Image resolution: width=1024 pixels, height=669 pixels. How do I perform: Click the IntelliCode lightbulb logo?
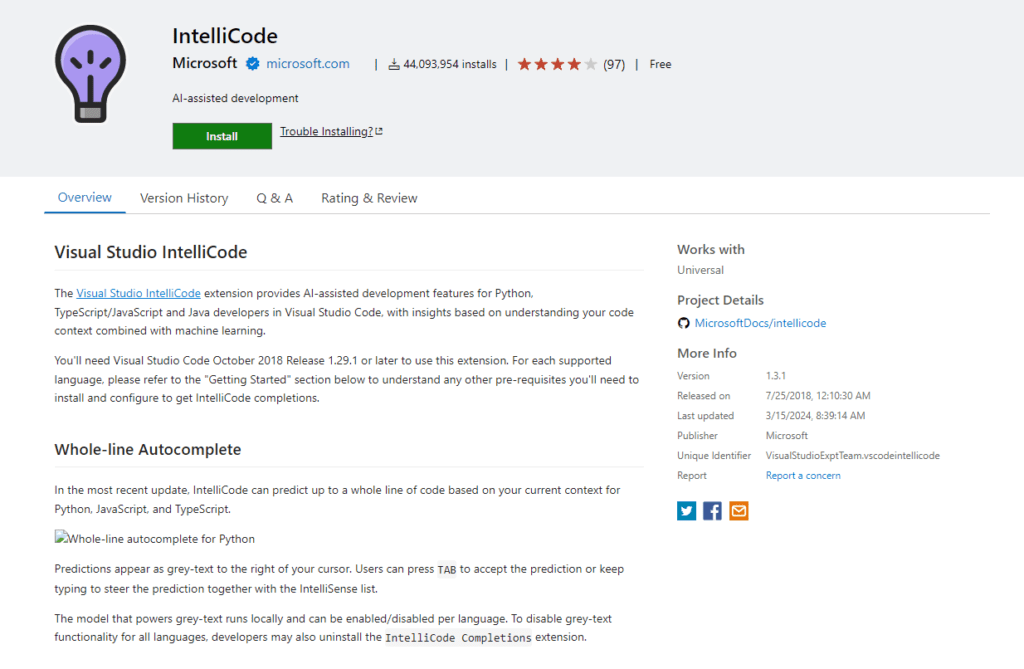point(90,73)
